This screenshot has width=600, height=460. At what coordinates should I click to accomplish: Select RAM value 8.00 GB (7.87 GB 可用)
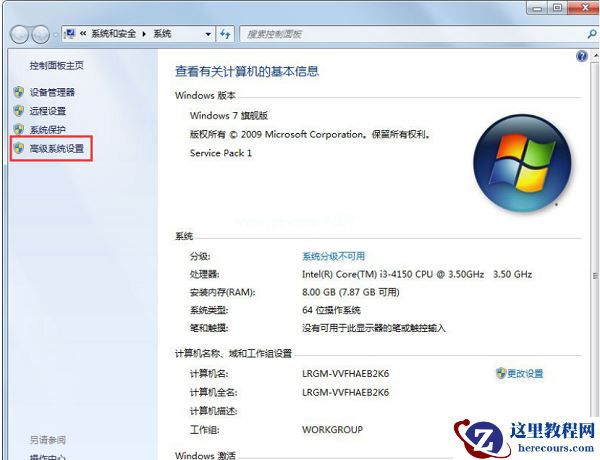[x=351, y=292]
